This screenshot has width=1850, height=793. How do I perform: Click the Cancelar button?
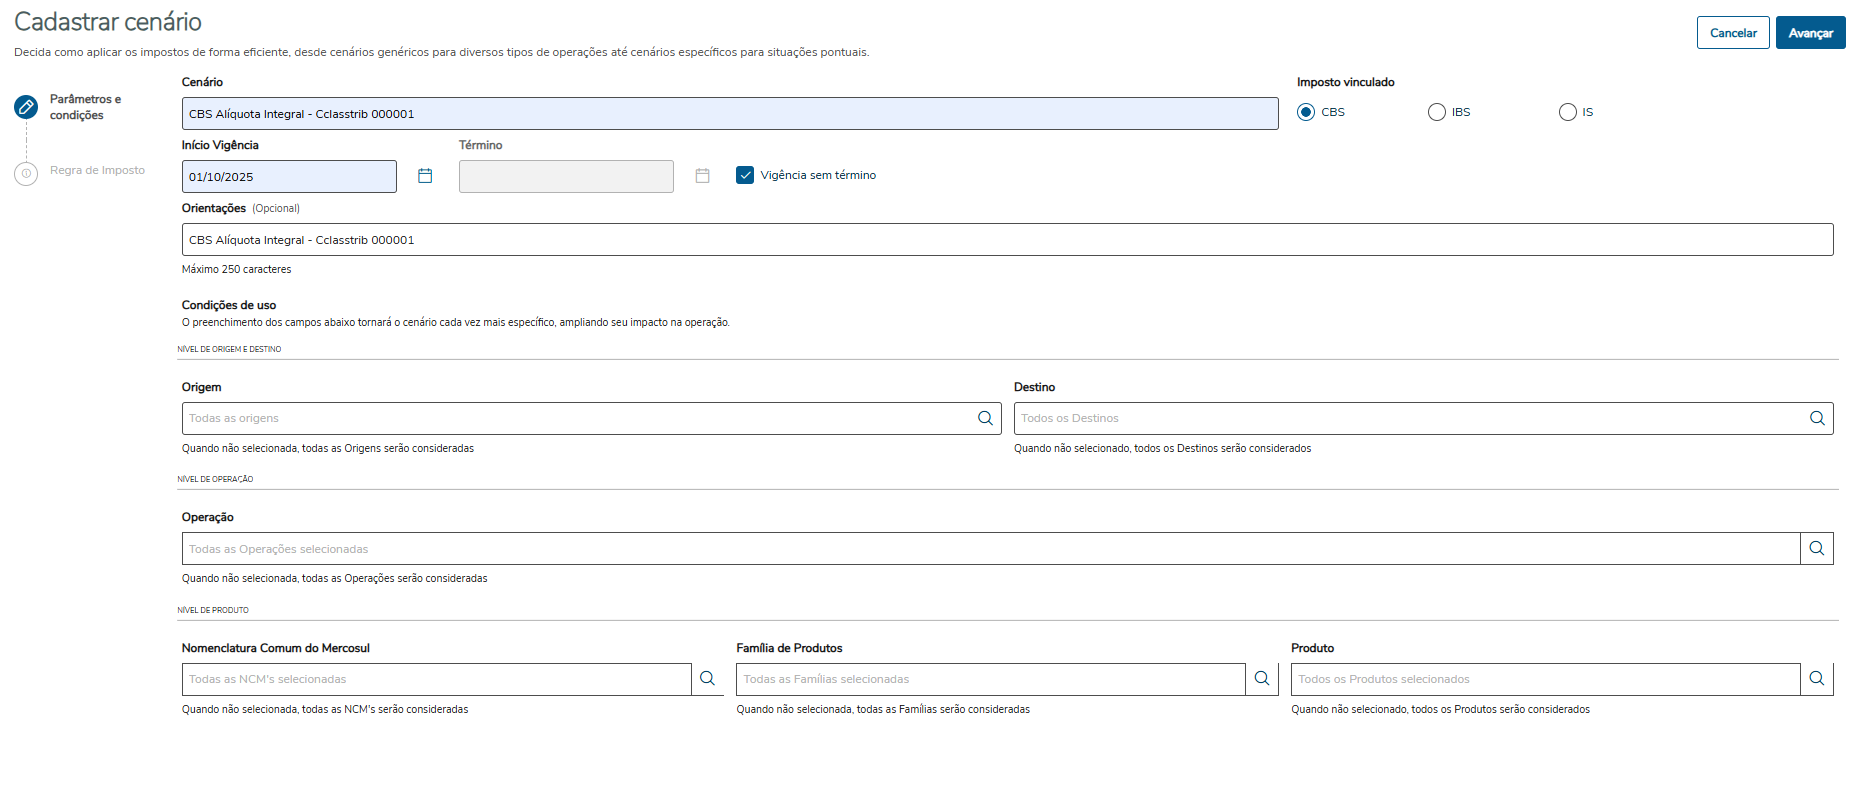pyautogui.click(x=1733, y=33)
